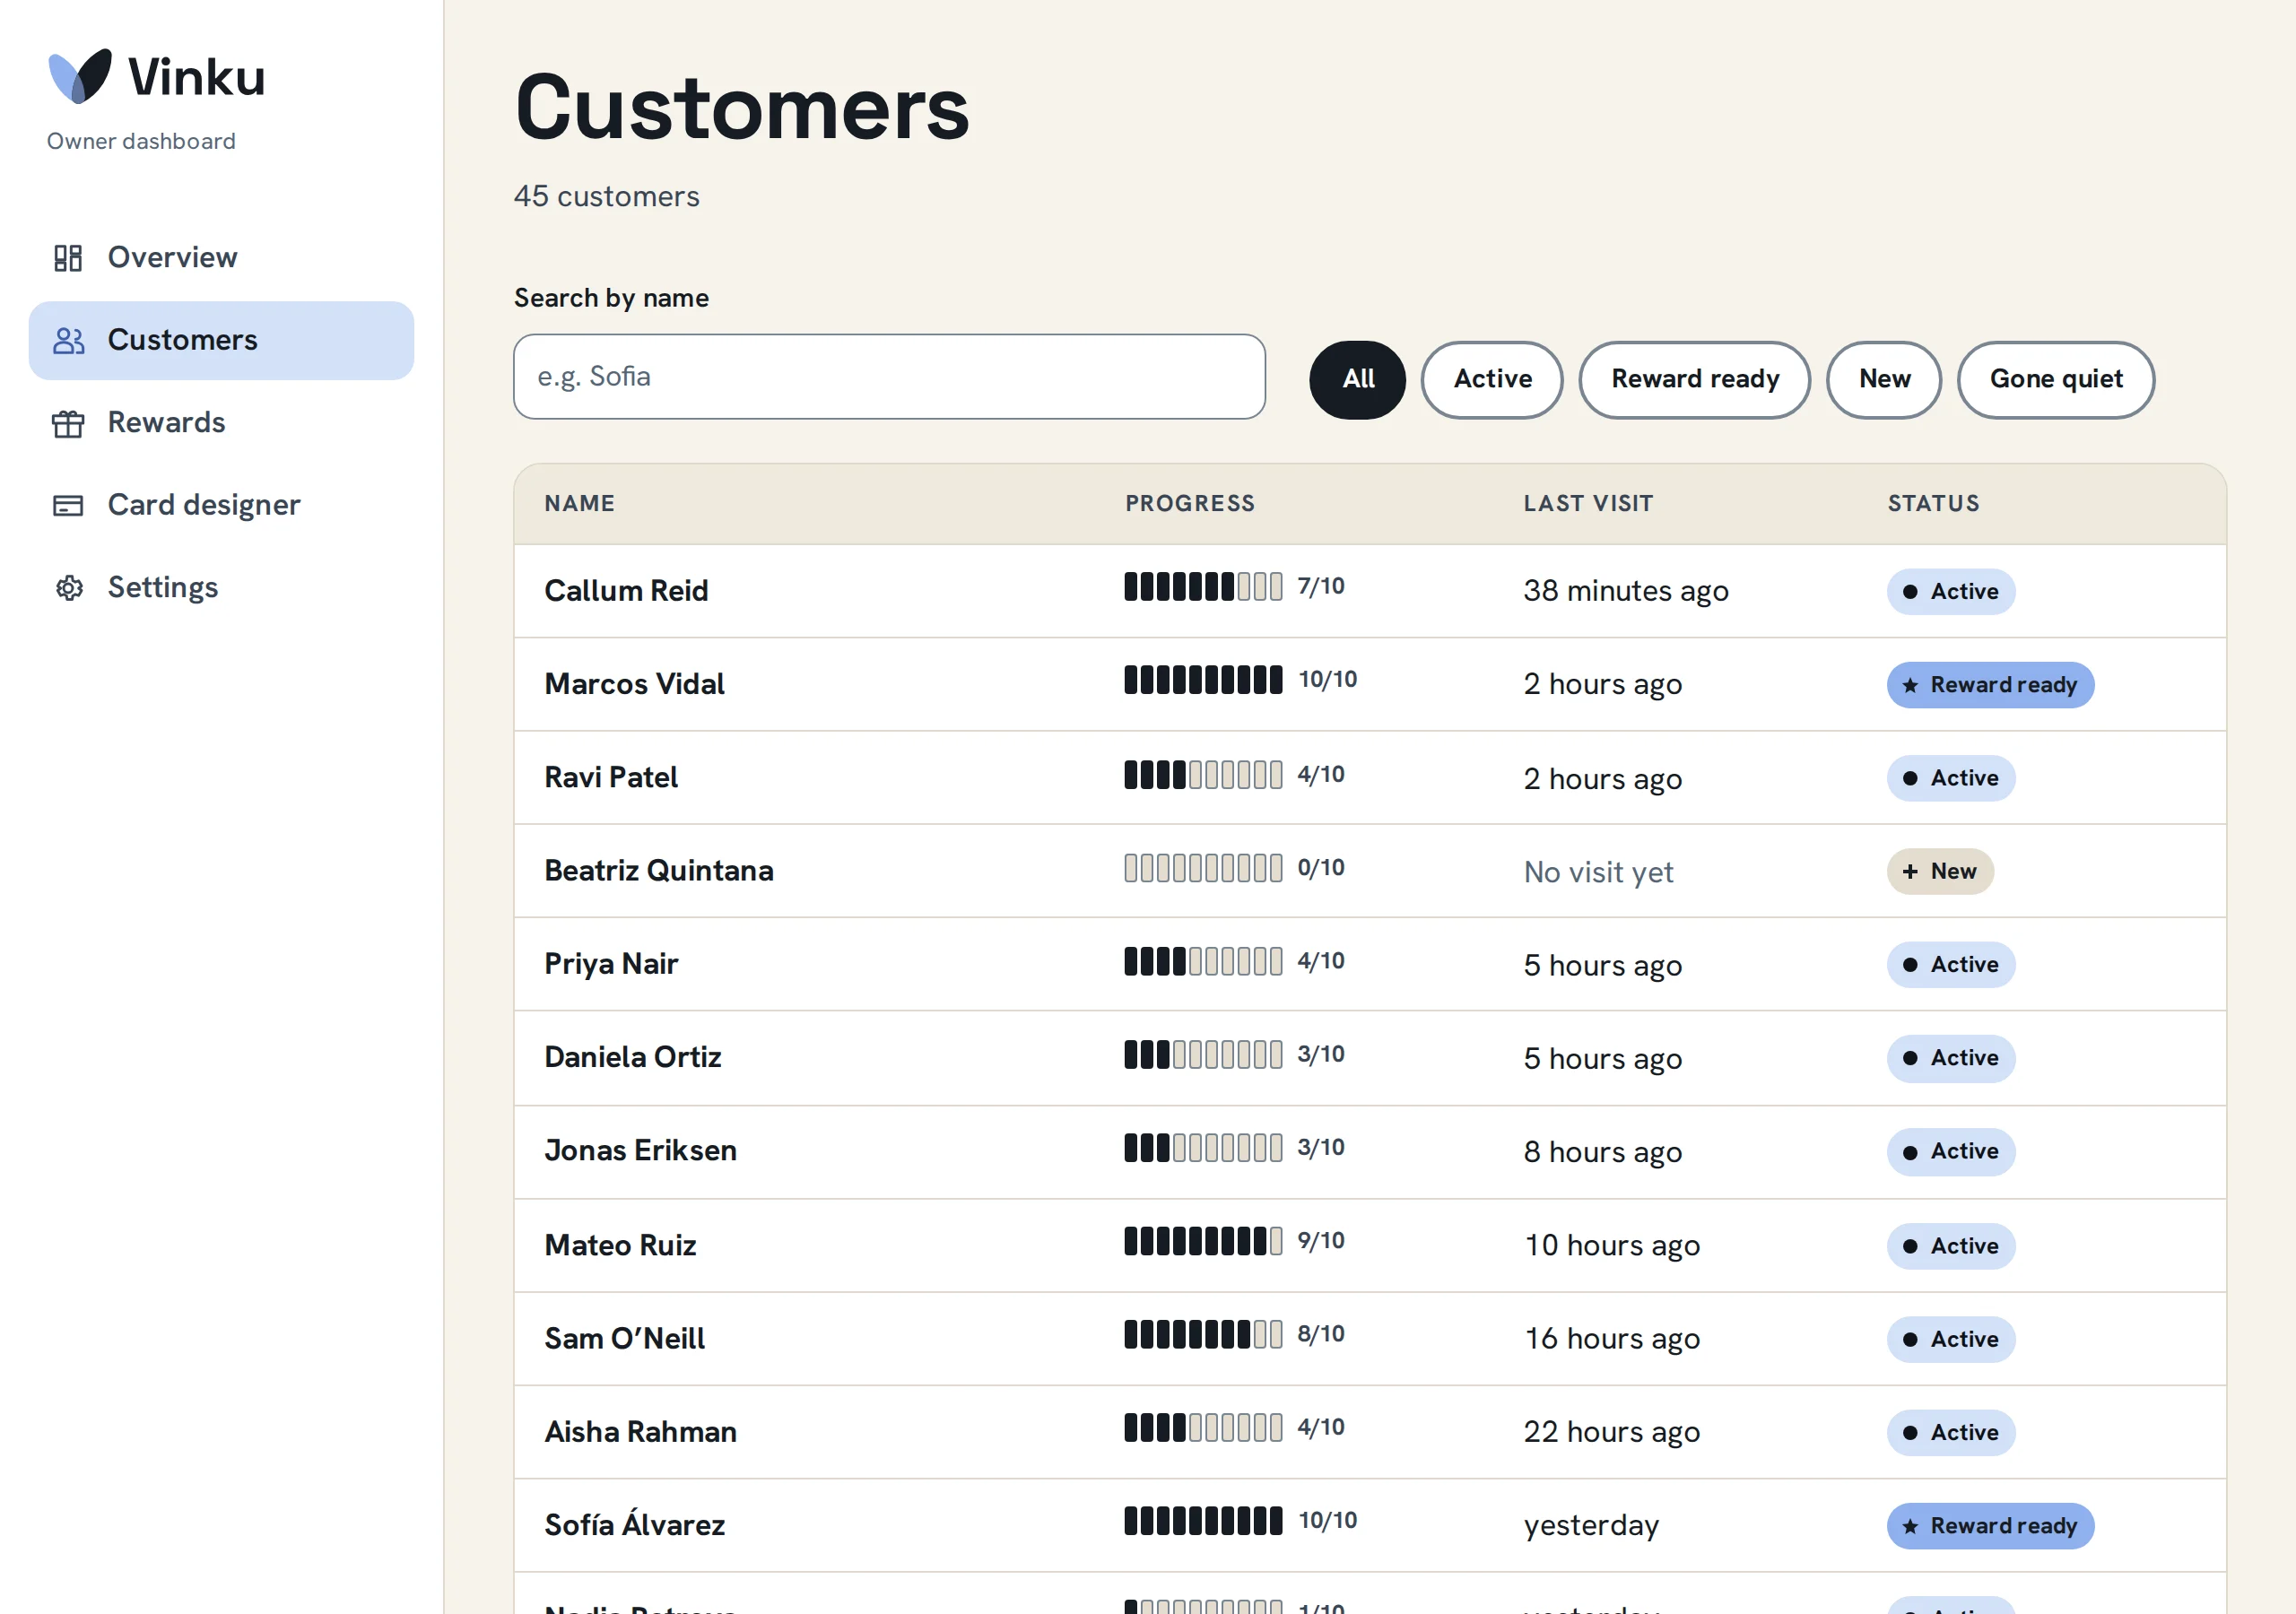Open the Overview page

(x=221, y=258)
